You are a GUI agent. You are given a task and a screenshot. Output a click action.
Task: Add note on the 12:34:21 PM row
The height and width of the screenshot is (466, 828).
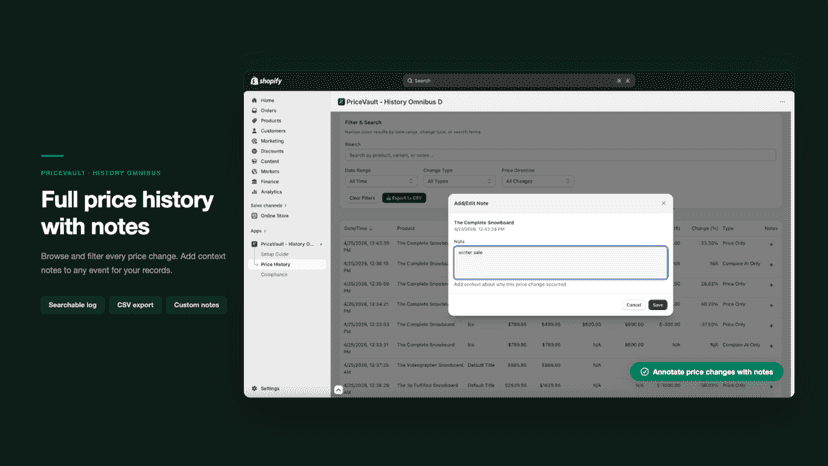coord(771,305)
